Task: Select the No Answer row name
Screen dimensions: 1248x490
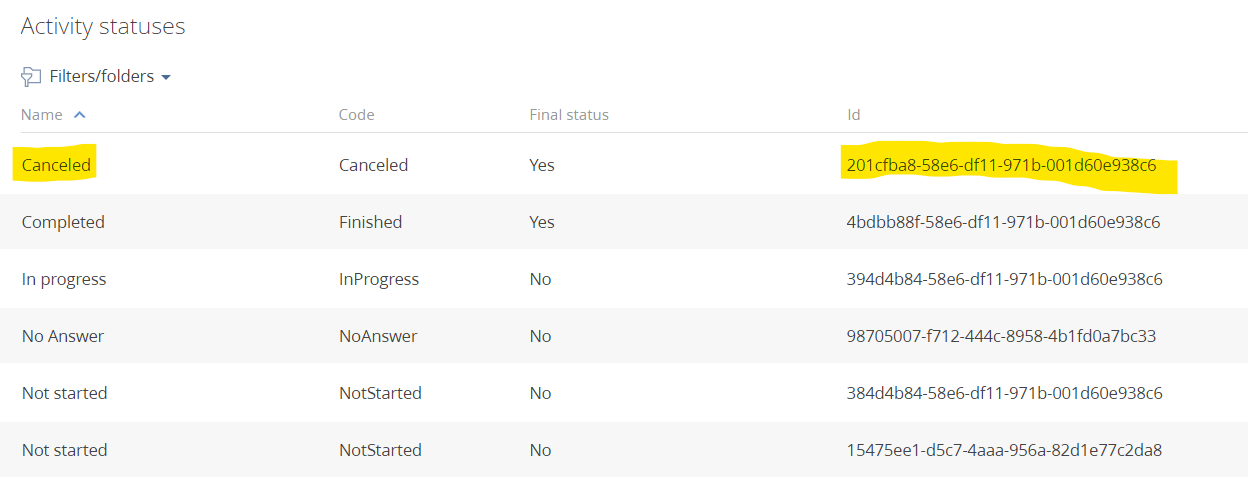Action: [63, 336]
